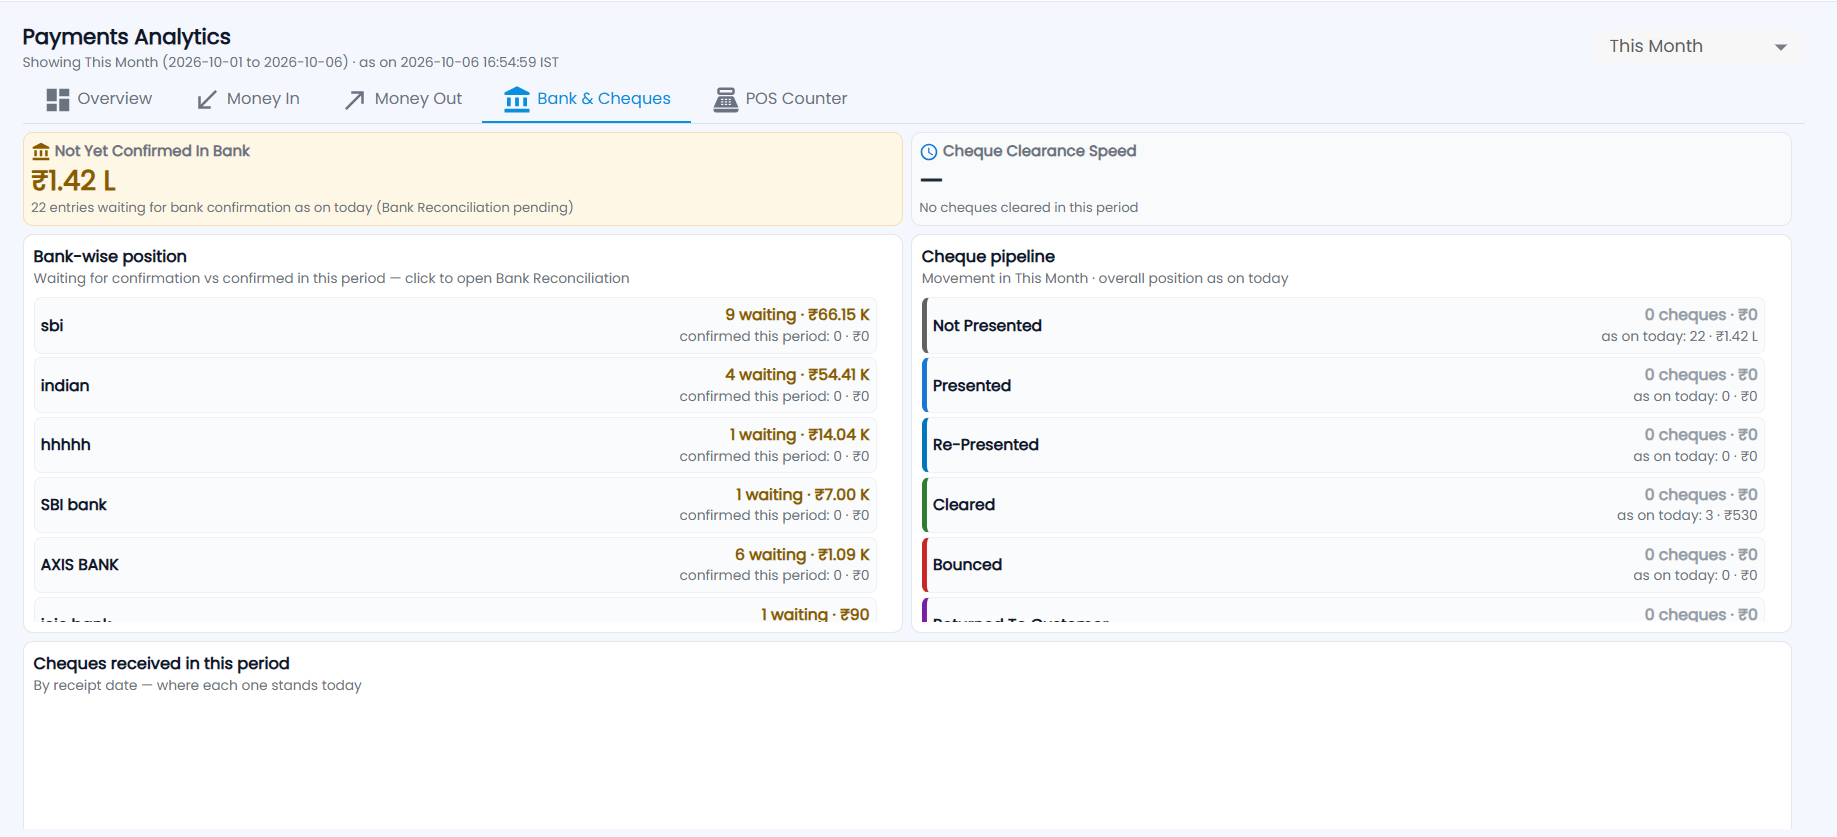Click the clock icon beside Cheque Clearance Speed
1837x837 pixels.
pyautogui.click(x=929, y=152)
